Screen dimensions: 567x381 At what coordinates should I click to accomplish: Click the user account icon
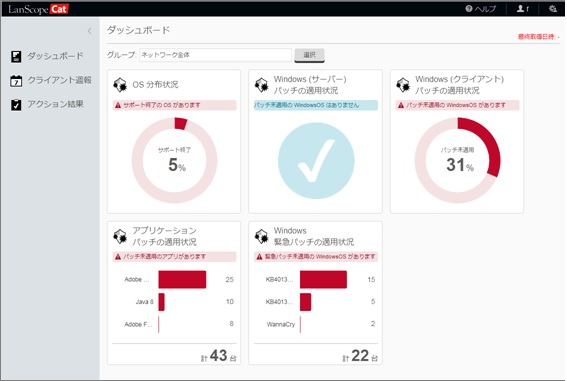coord(520,8)
